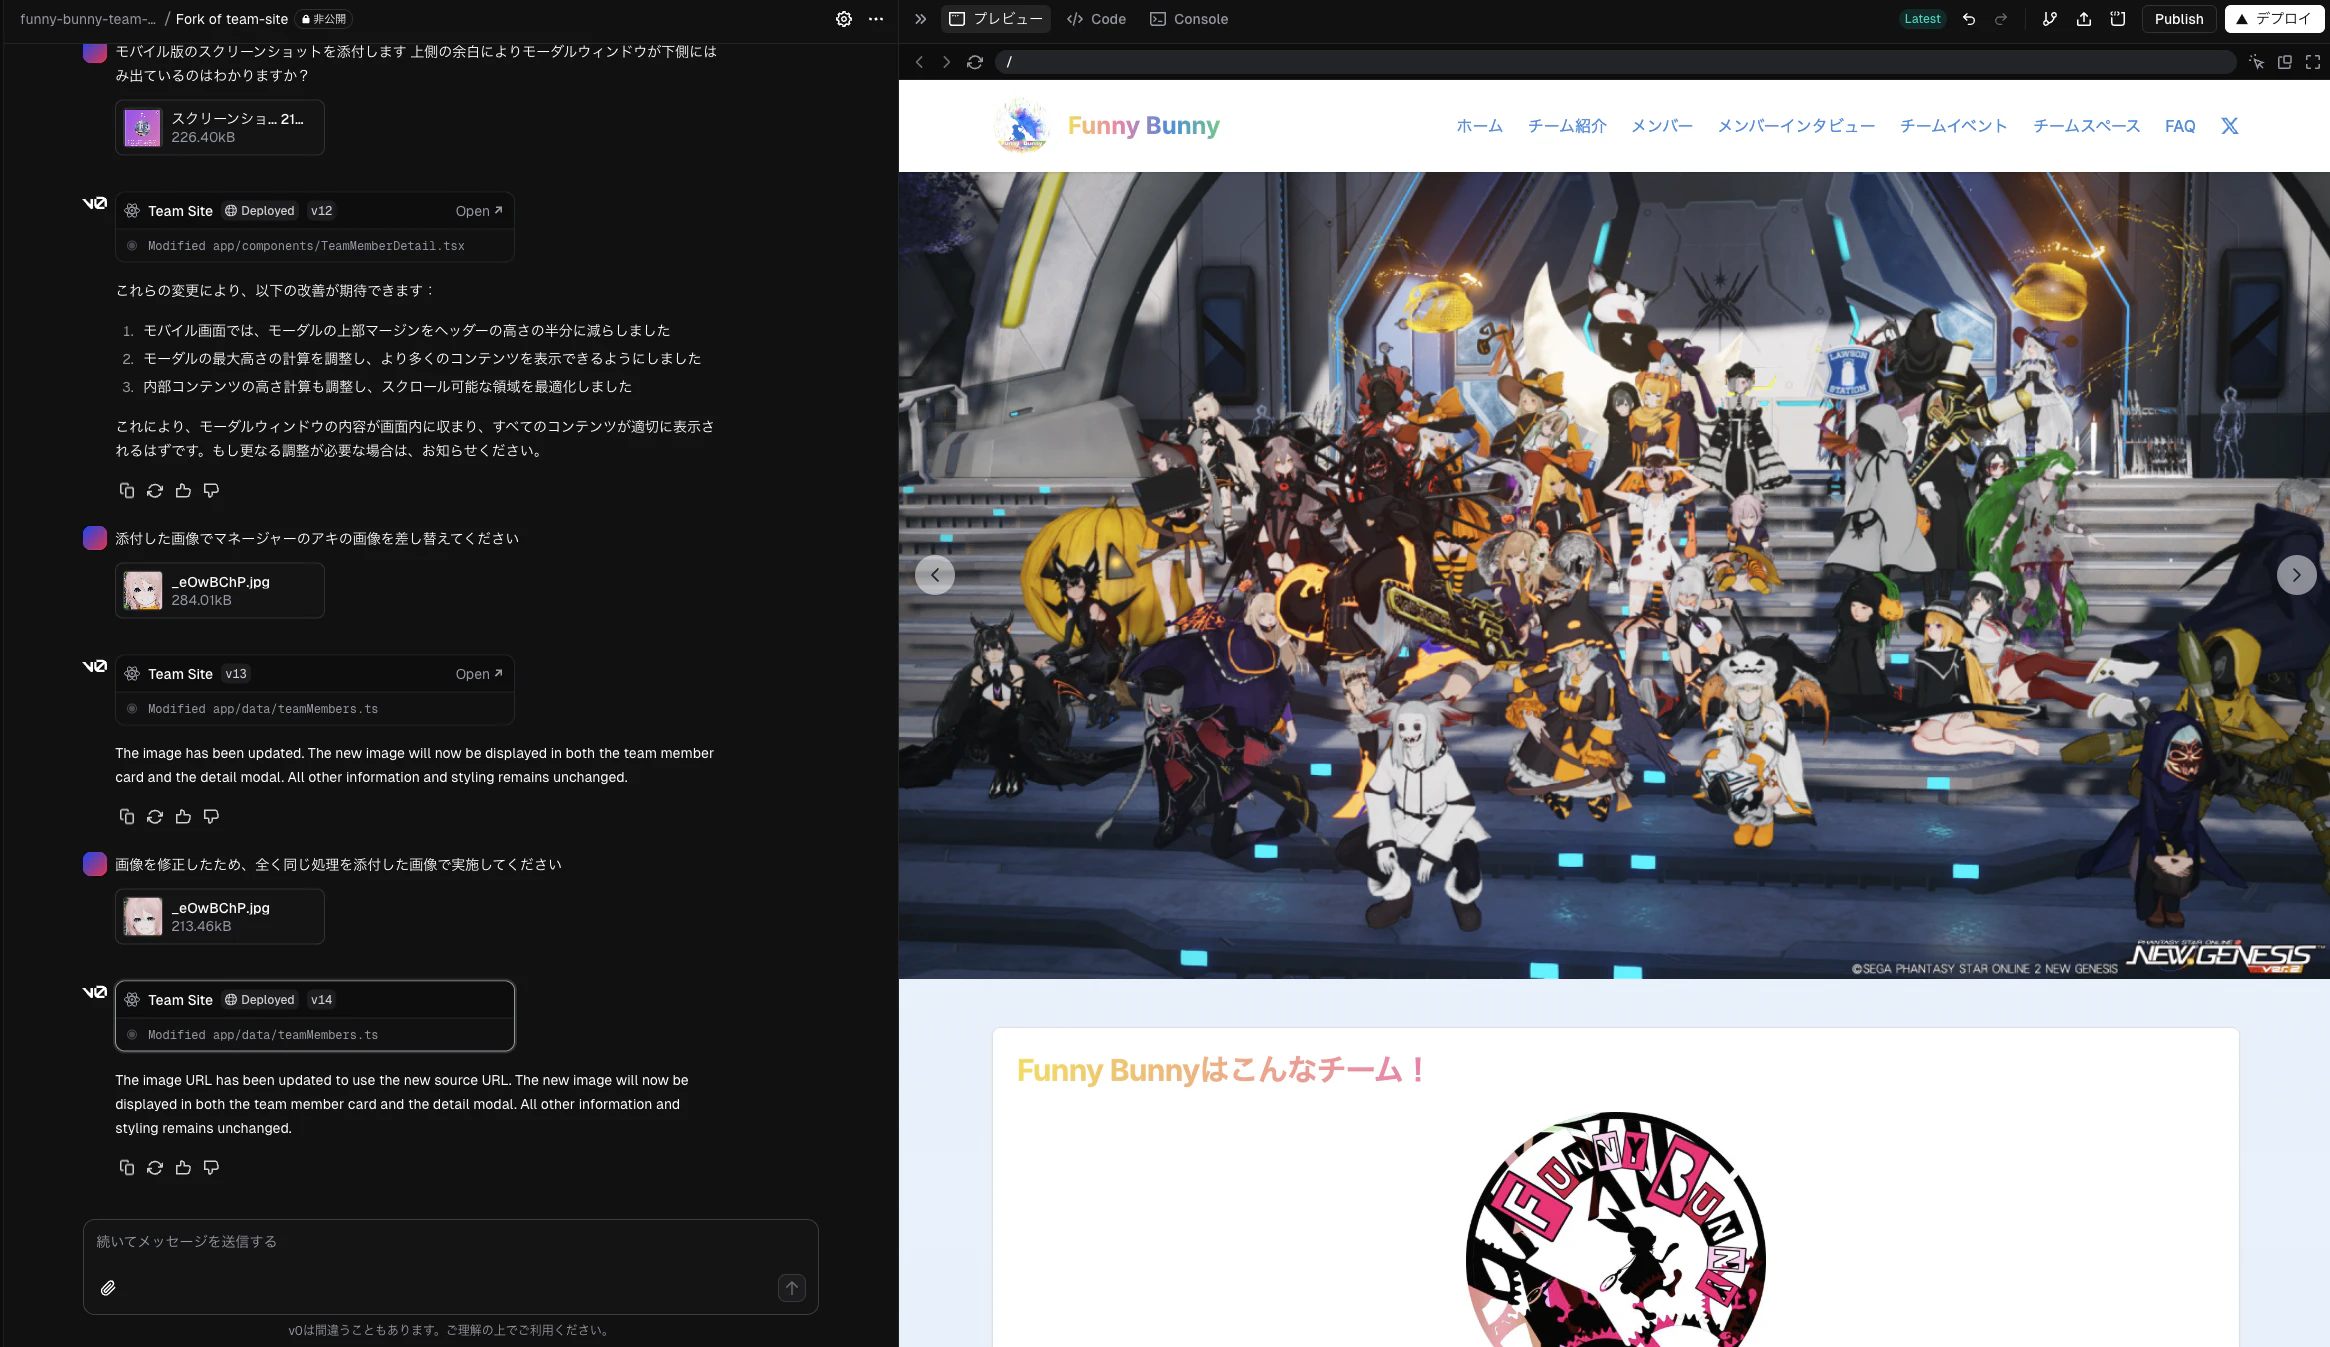
Task: Click the save clipboard icon next to Publish
Action: (x=2118, y=19)
